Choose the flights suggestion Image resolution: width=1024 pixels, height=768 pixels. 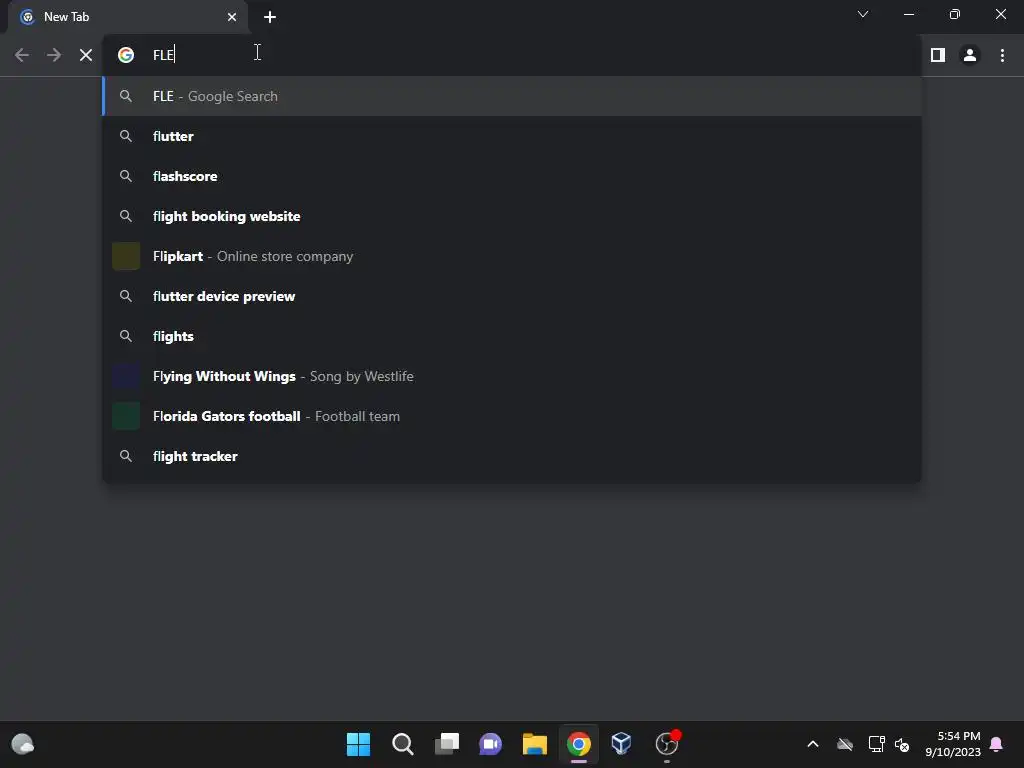pyautogui.click(x=512, y=336)
